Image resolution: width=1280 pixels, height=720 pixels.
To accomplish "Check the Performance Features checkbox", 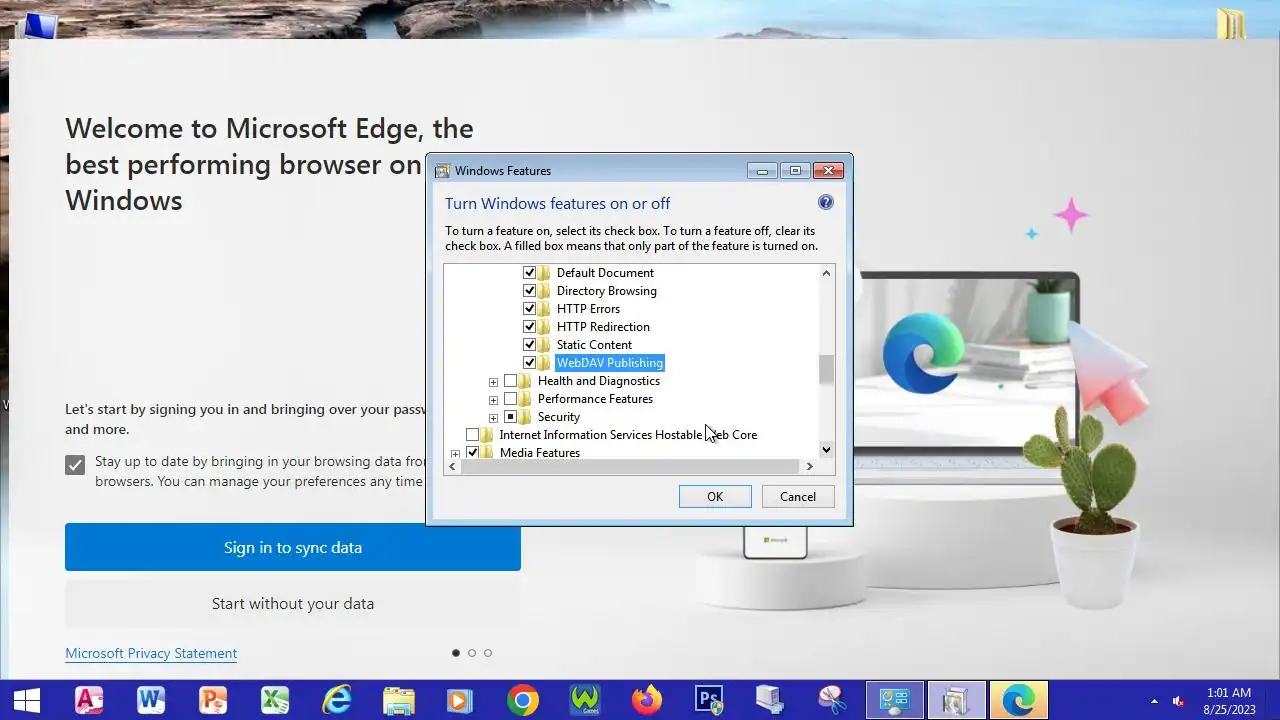I will [x=511, y=399].
